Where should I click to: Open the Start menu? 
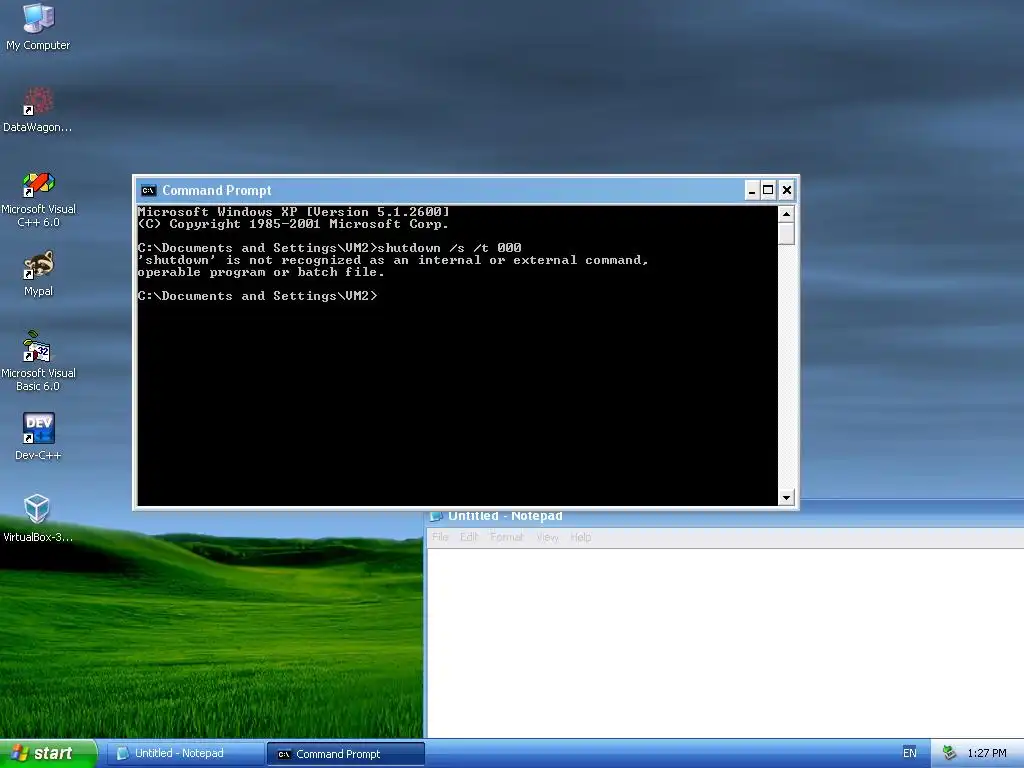48,753
